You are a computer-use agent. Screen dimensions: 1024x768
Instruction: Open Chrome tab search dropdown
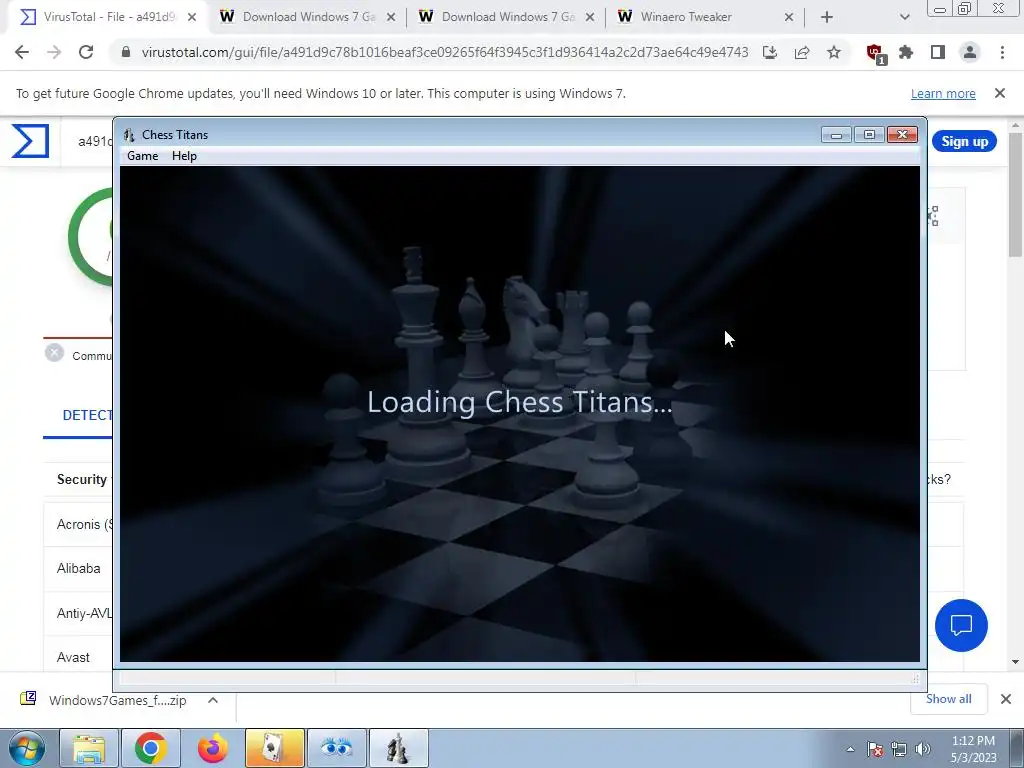click(904, 17)
